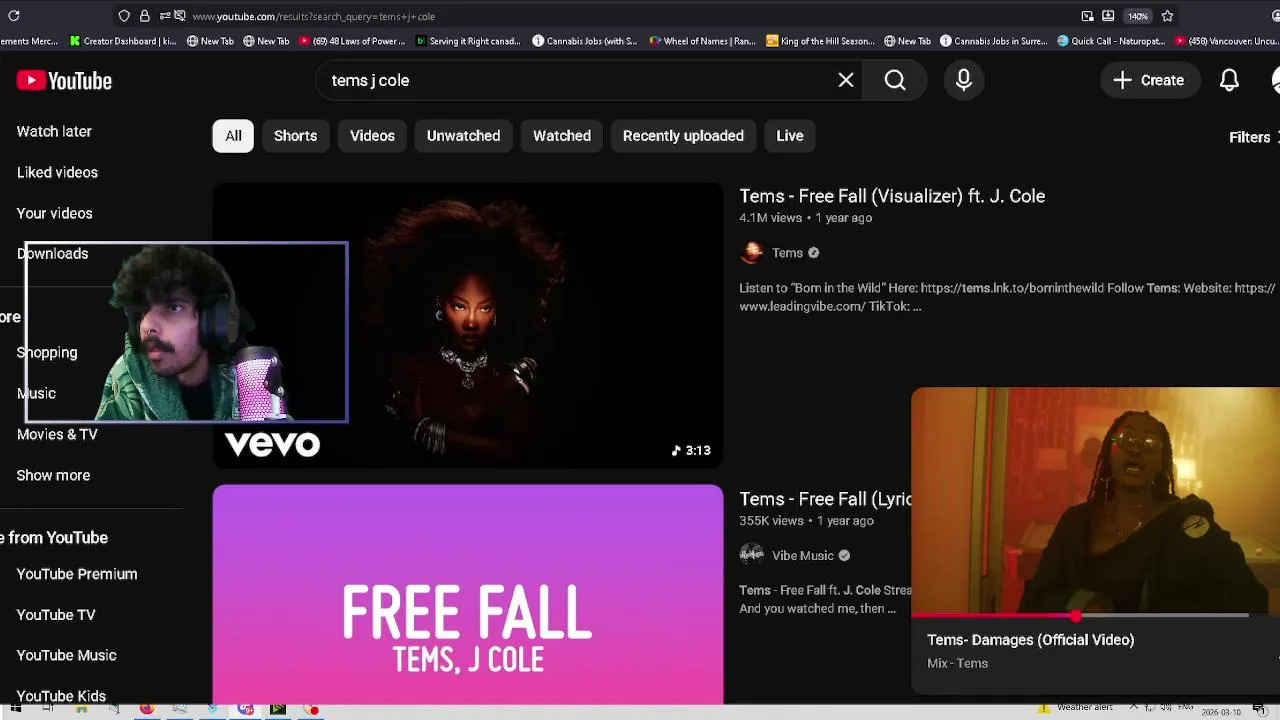Open the Serving it Right bookmark
The width and height of the screenshot is (1280, 720).
pyautogui.click(x=468, y=41)
